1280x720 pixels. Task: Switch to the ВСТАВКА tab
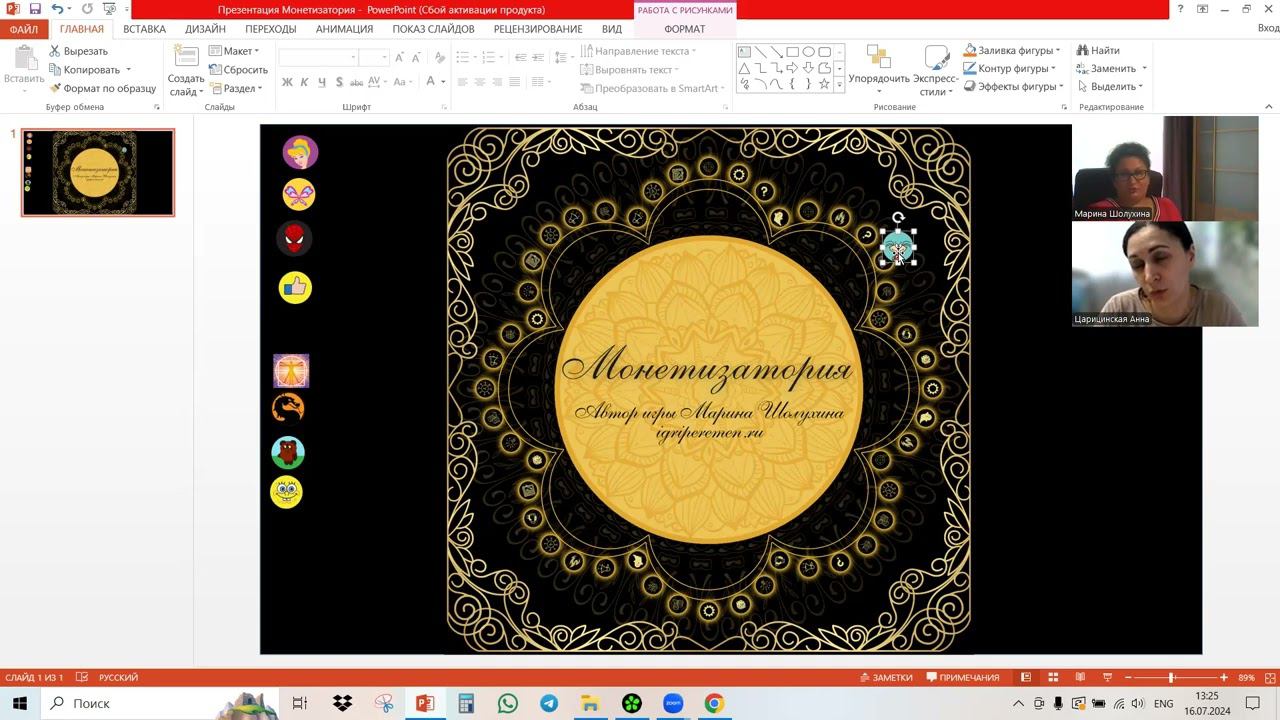click(145, 29)
